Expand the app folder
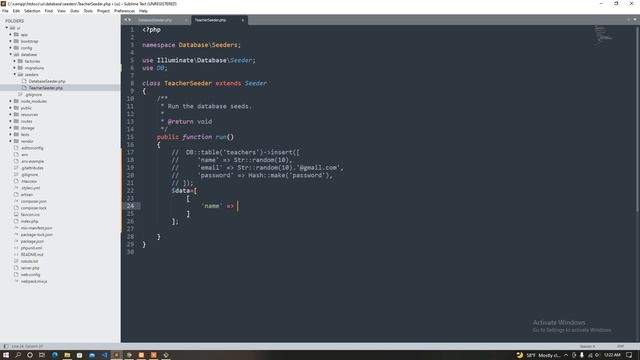This screenshot has width=640, height=360. 11,35
